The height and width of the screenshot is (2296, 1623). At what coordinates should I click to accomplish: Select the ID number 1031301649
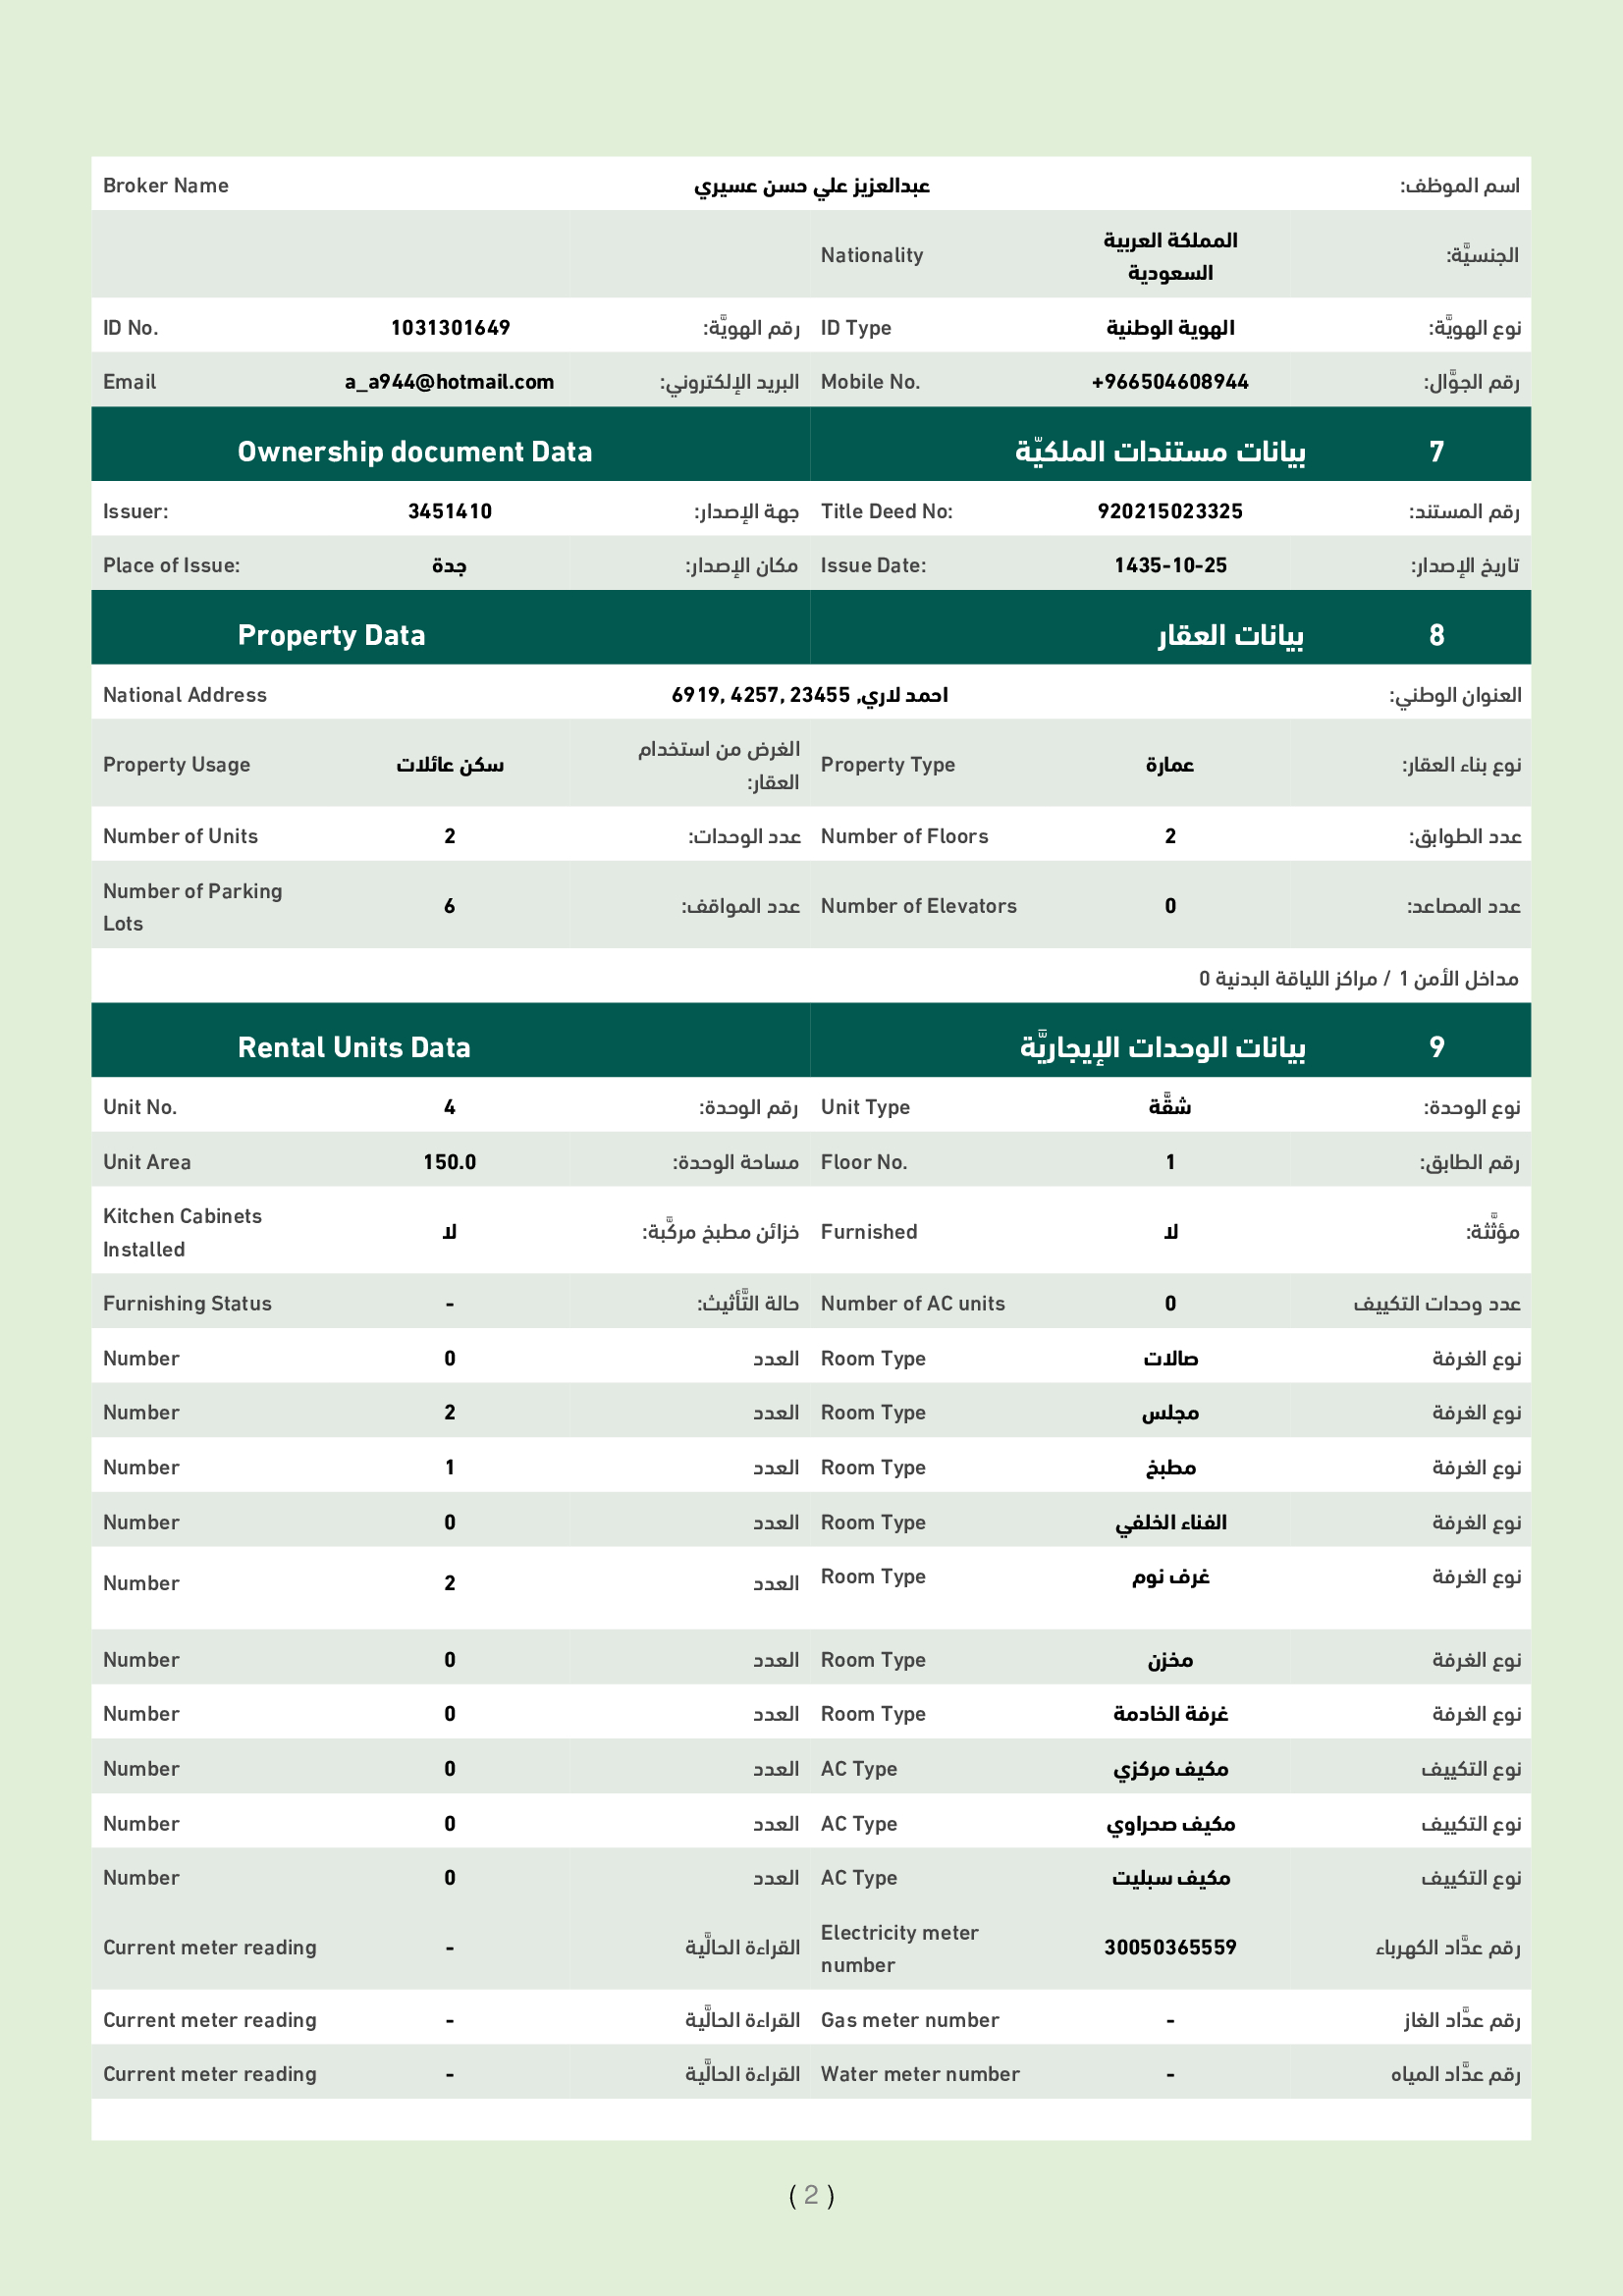450,328
